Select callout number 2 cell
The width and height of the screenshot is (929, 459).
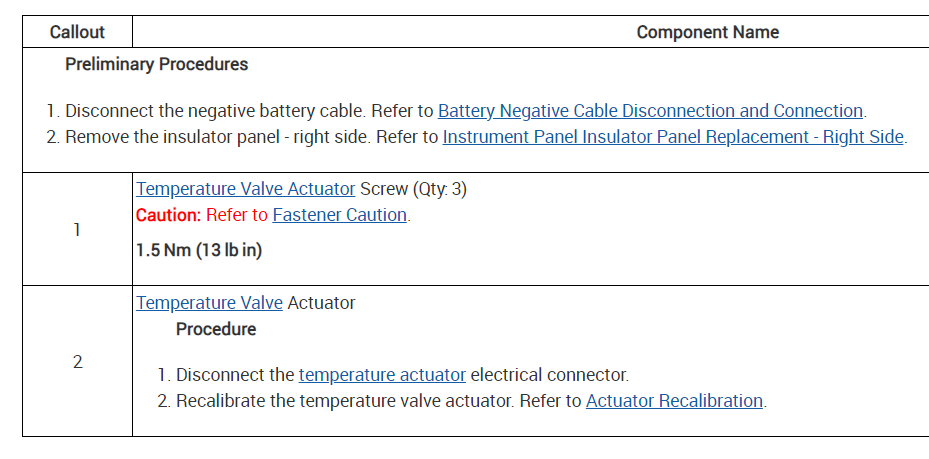[x=77, y=362]
